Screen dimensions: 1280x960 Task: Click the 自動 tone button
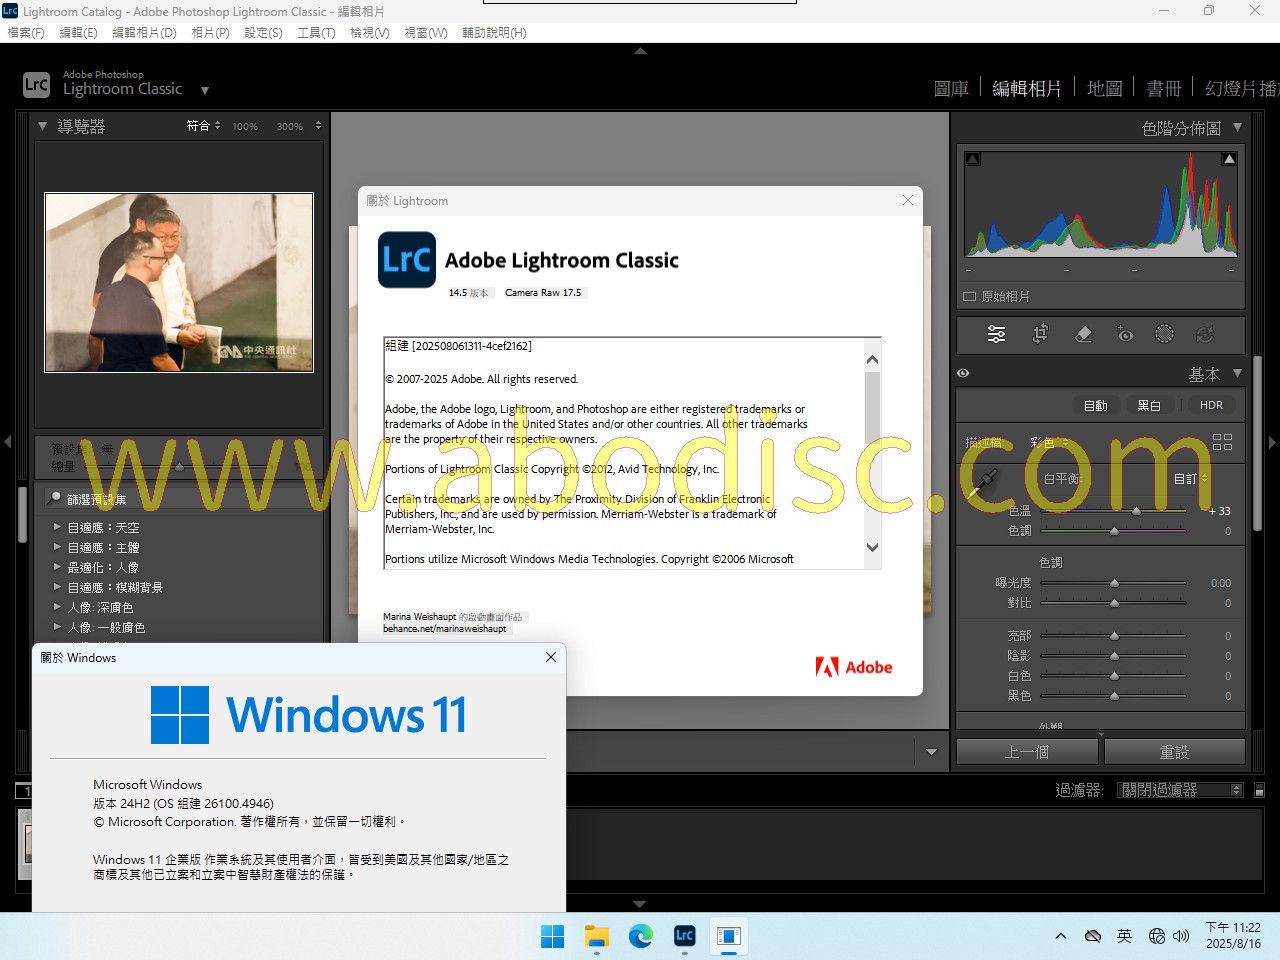point(1095,405)
